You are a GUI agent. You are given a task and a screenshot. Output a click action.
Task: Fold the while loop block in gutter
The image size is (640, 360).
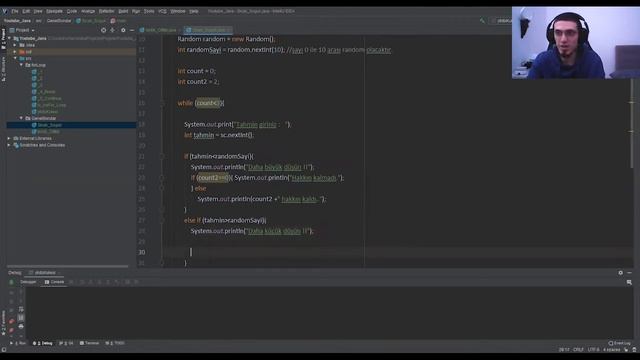pyautogui.click(x=162, y=103)
